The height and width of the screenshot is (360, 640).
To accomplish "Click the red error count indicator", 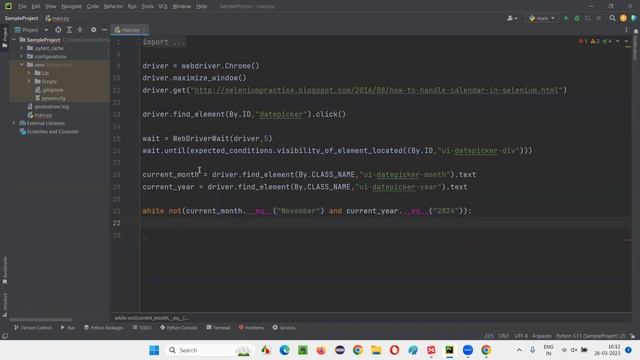I will point(583,41).
